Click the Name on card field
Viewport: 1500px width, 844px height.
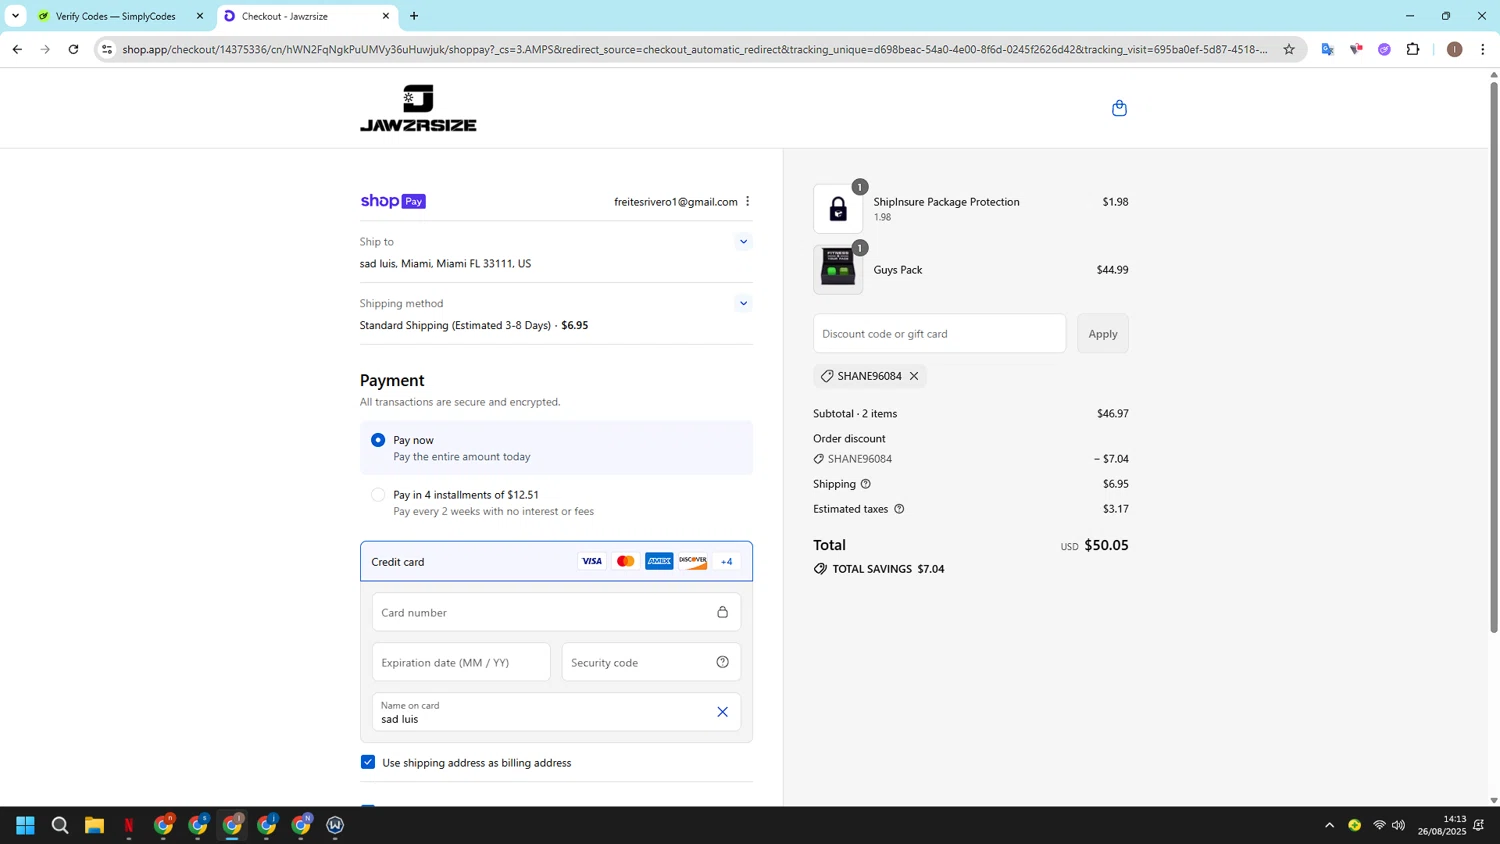click(556, 712)
